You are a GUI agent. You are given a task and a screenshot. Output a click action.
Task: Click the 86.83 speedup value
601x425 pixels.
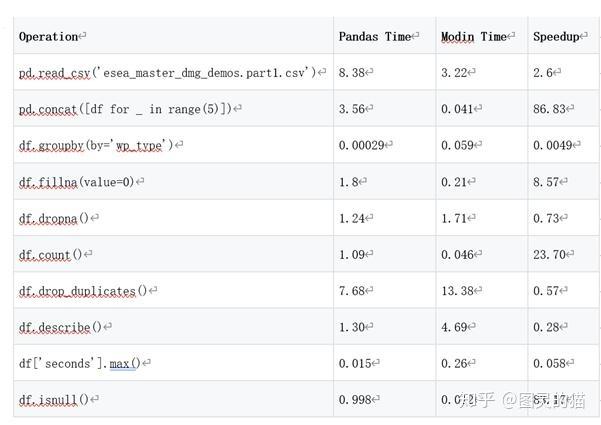[x=551, y=109]
